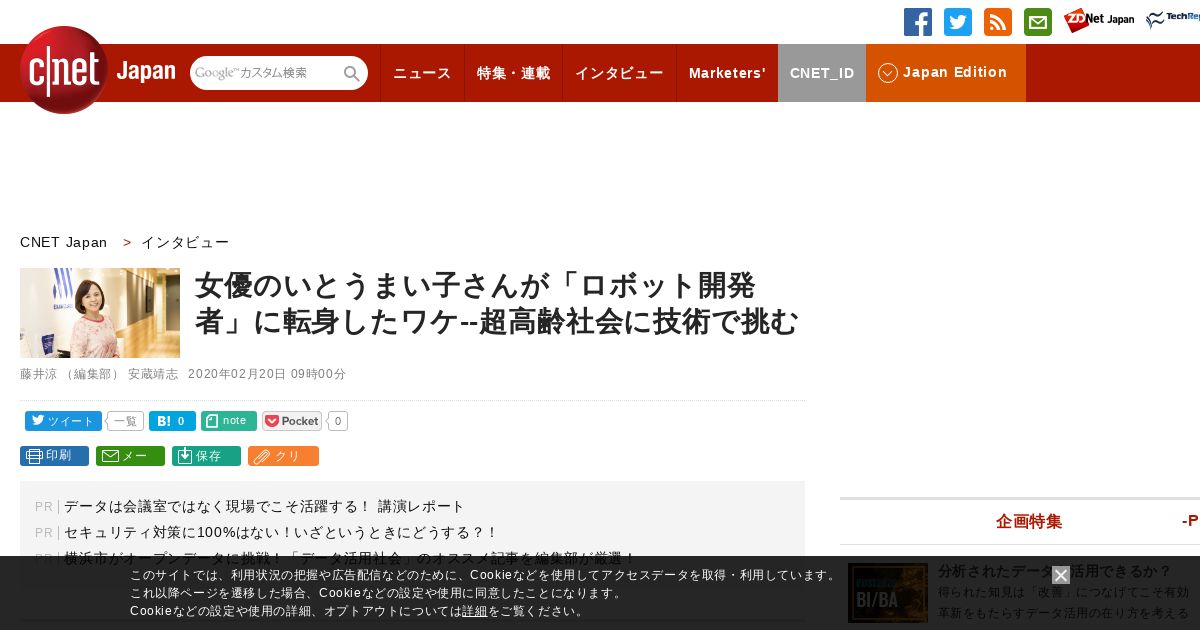This screenshot has width=1200, height=630.
Task: Visit the TechRepublic logo link
Action: [1173, 20]
